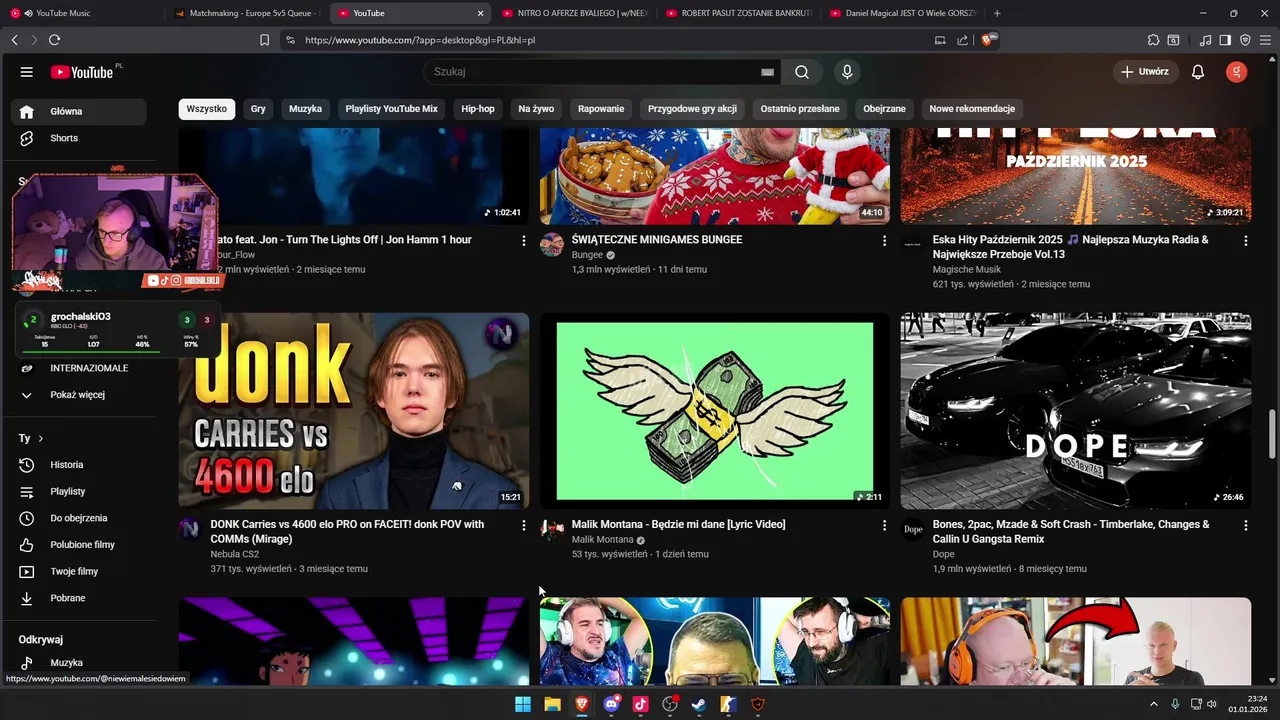Select the Na żywo filter chip
Image resolution: width=1280 pixels, height=720 pixels.
click(x=536, y=109)
